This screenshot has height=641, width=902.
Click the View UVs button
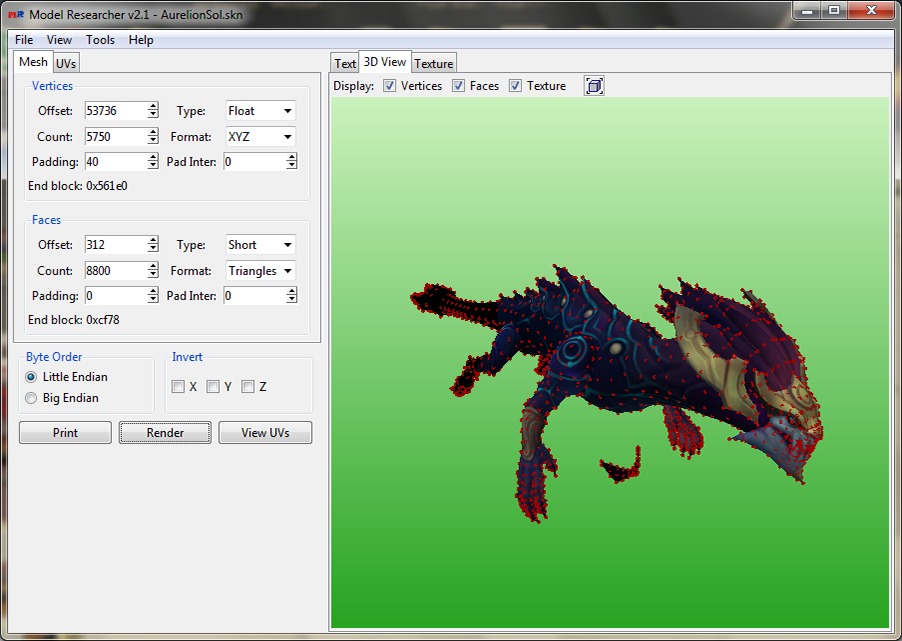click(x=265, y=433)
